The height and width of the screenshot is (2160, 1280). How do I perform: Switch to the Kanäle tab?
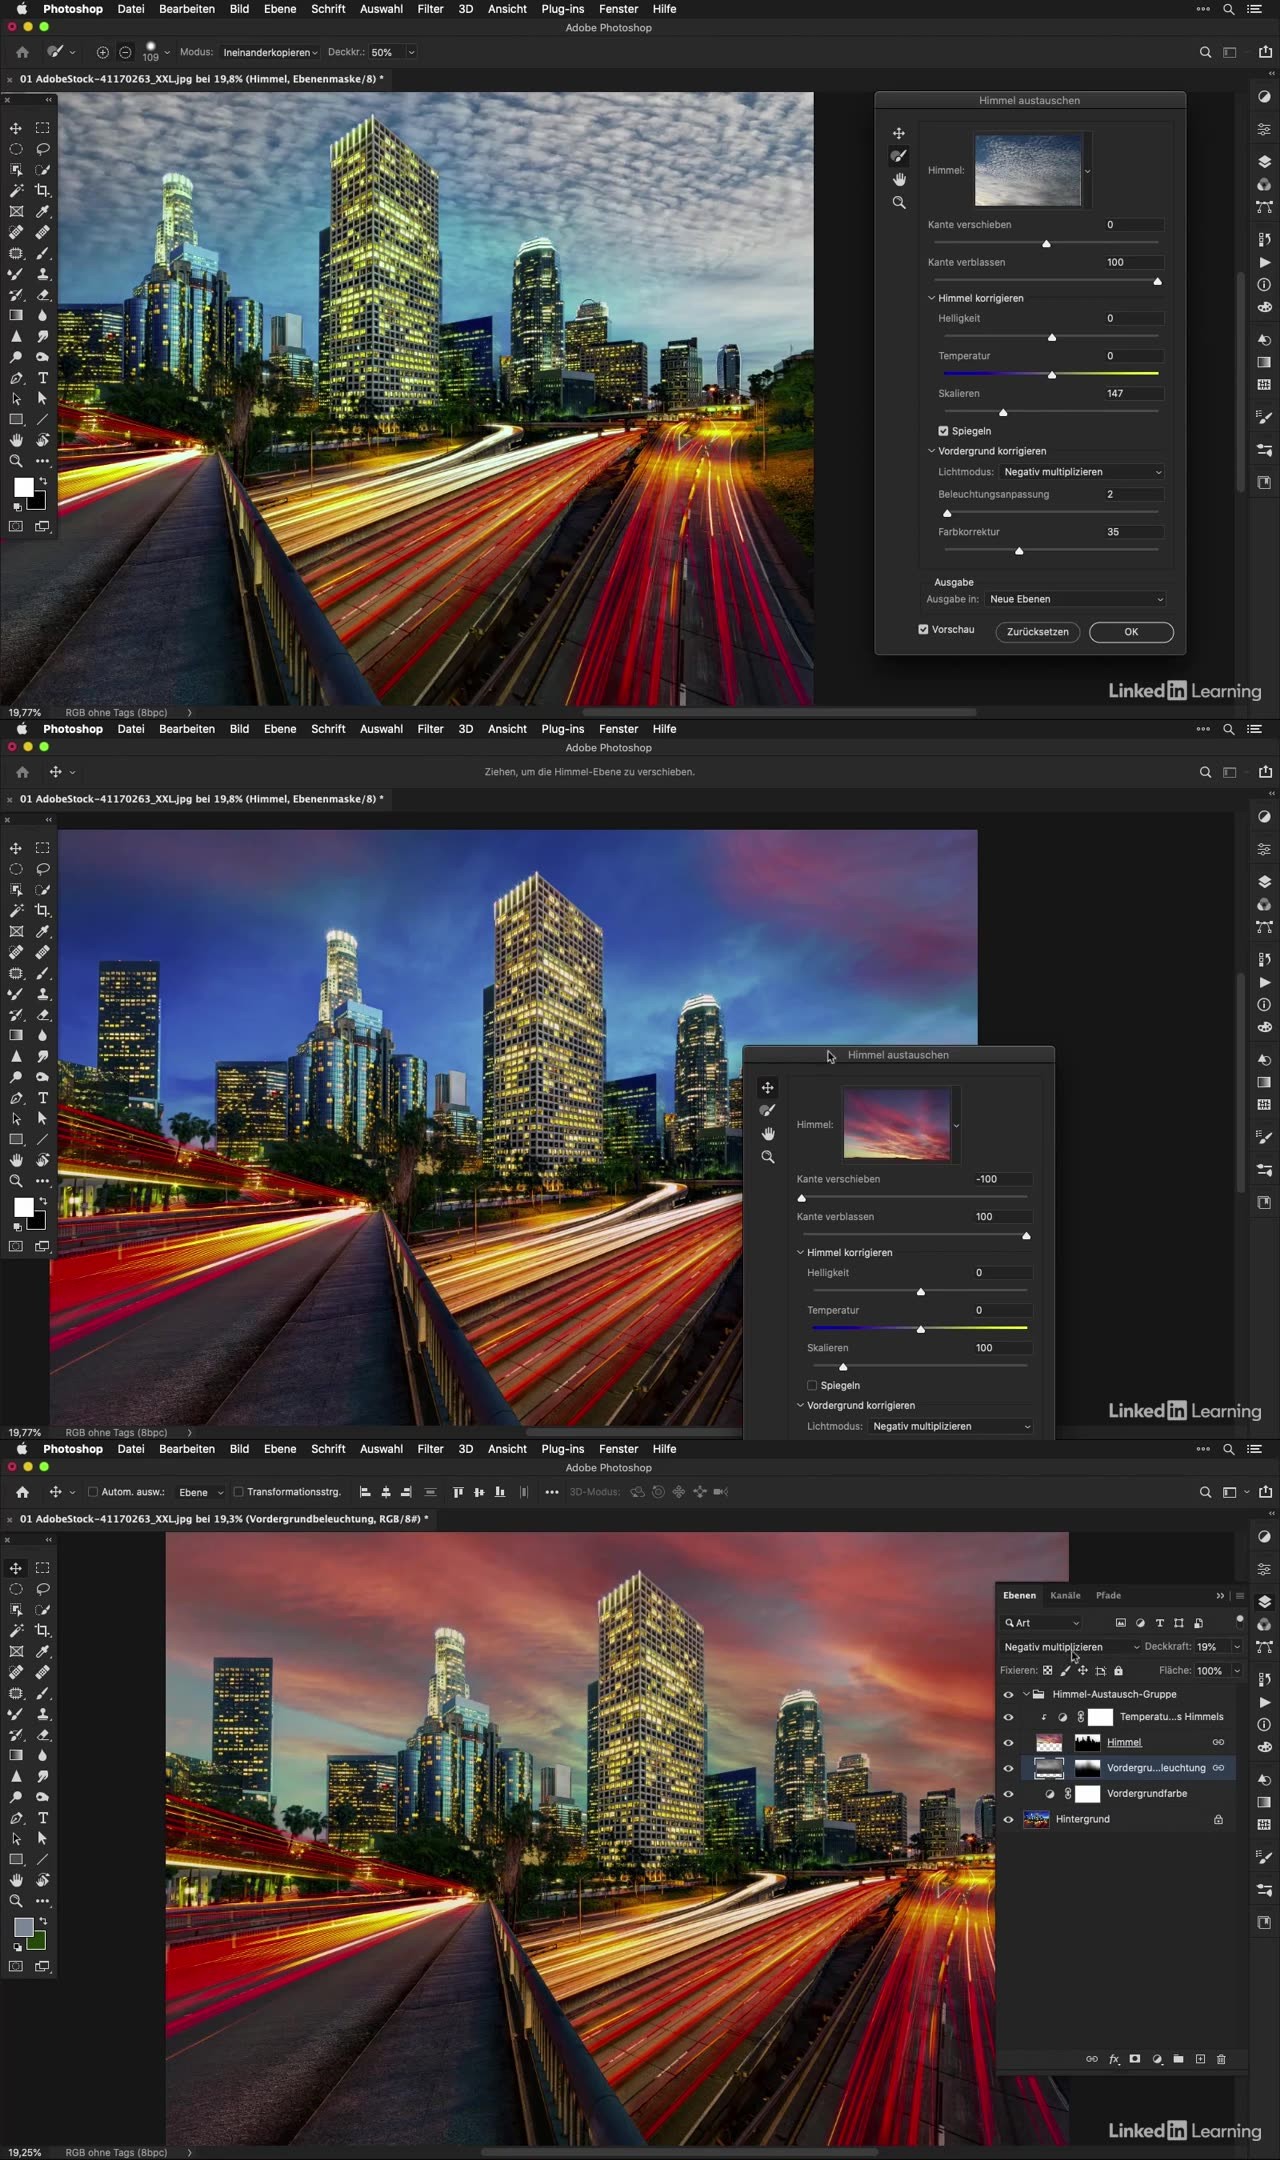click(1065, 1596)
